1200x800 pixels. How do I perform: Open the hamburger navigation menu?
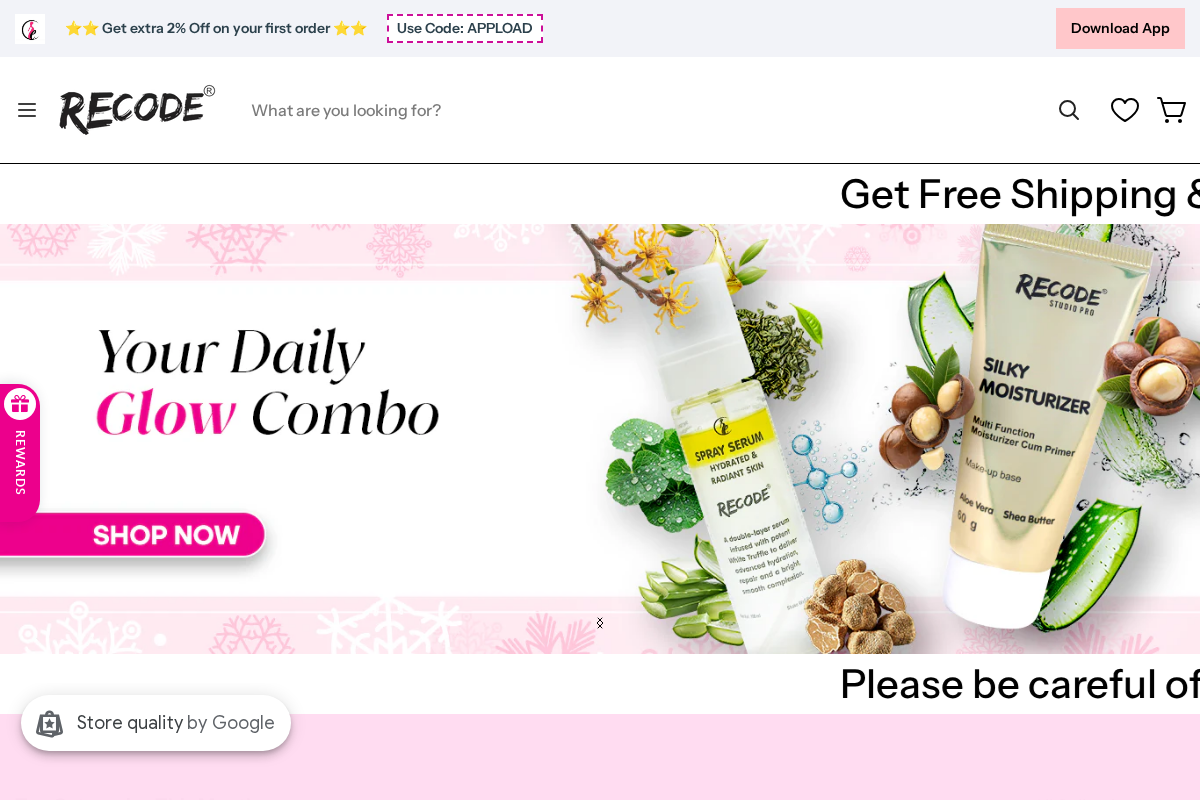tap(27, 110)
